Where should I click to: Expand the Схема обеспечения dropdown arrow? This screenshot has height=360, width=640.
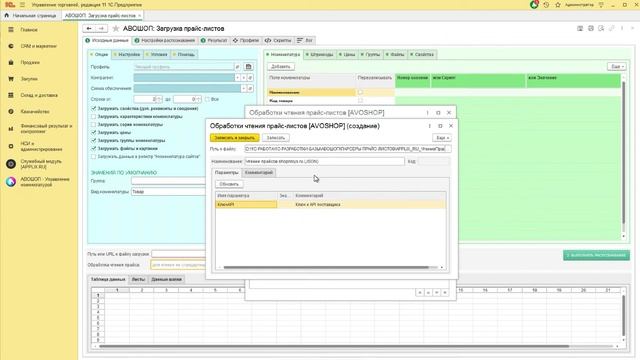(244, 88)
